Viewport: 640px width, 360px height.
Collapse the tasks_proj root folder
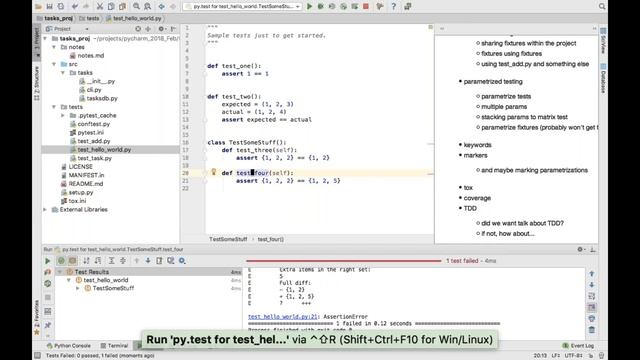[x=46, y=39]
